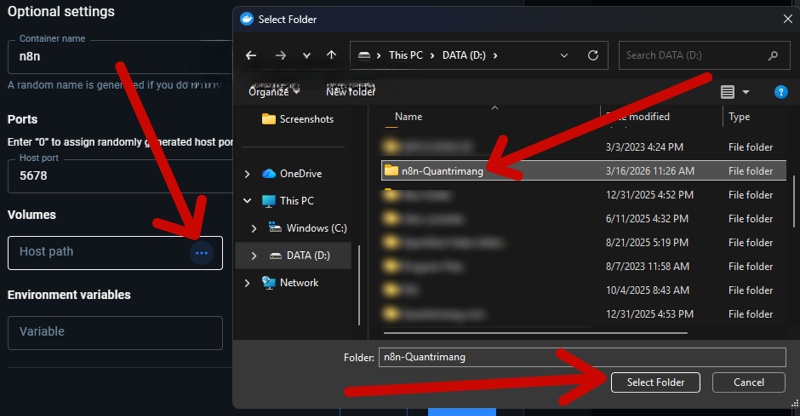Refresh the DATA (D:) folder listing

pyautogui.click(x=593, y=55)
